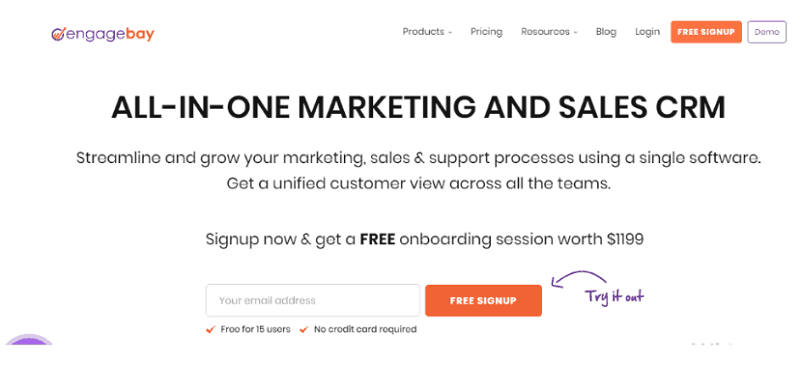Click the small arrow beside Products
Screen dimensions: 800x390
450,33
